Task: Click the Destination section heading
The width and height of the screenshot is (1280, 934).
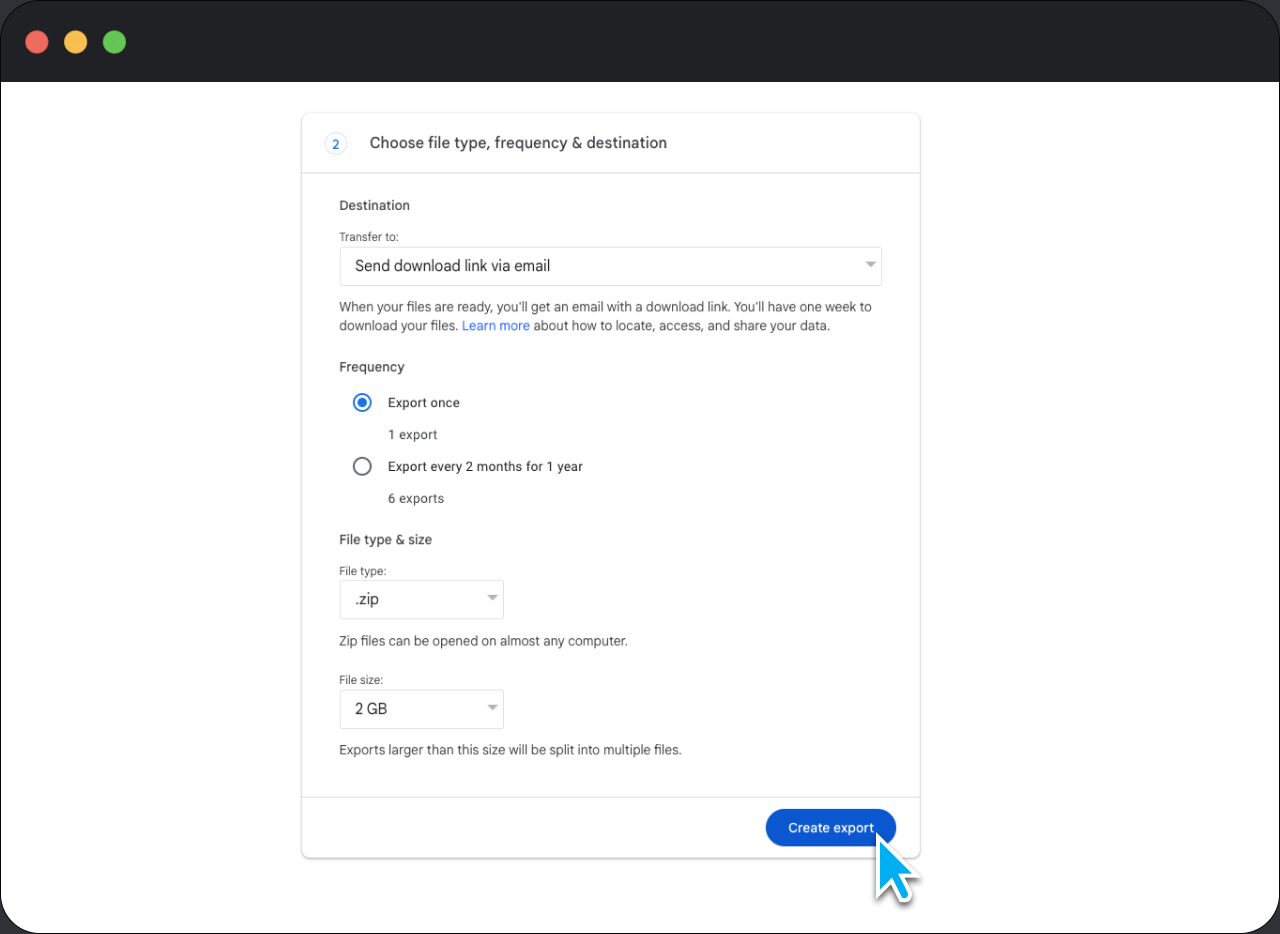Action: (x=374, y=205)
